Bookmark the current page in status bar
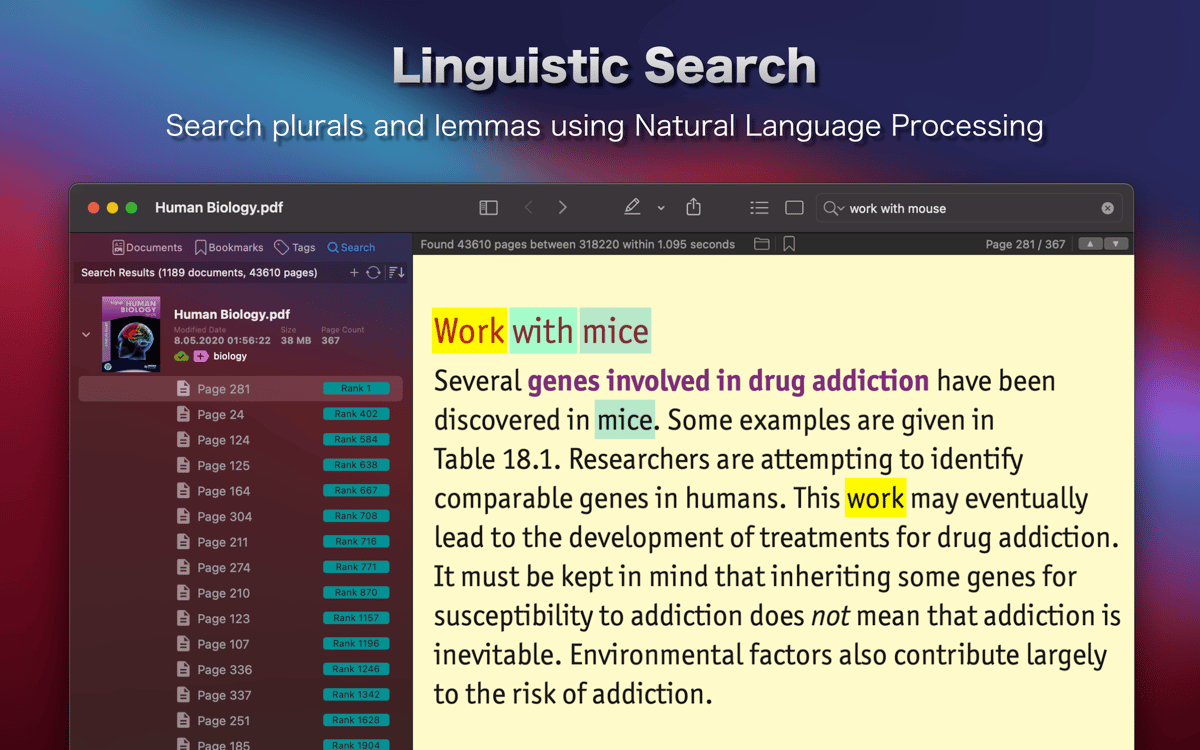 [x=789, y=244]
